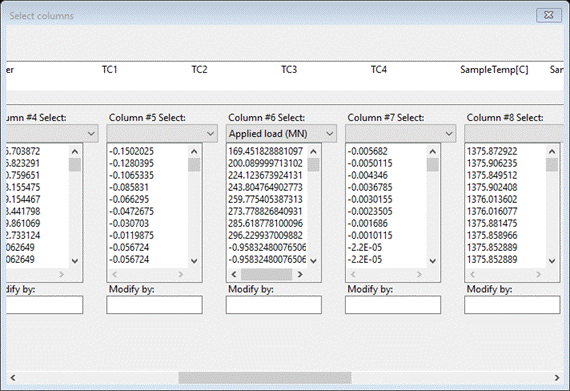Click the TC2 header label
Screen dimensions: 570x391
pos(199,69)
